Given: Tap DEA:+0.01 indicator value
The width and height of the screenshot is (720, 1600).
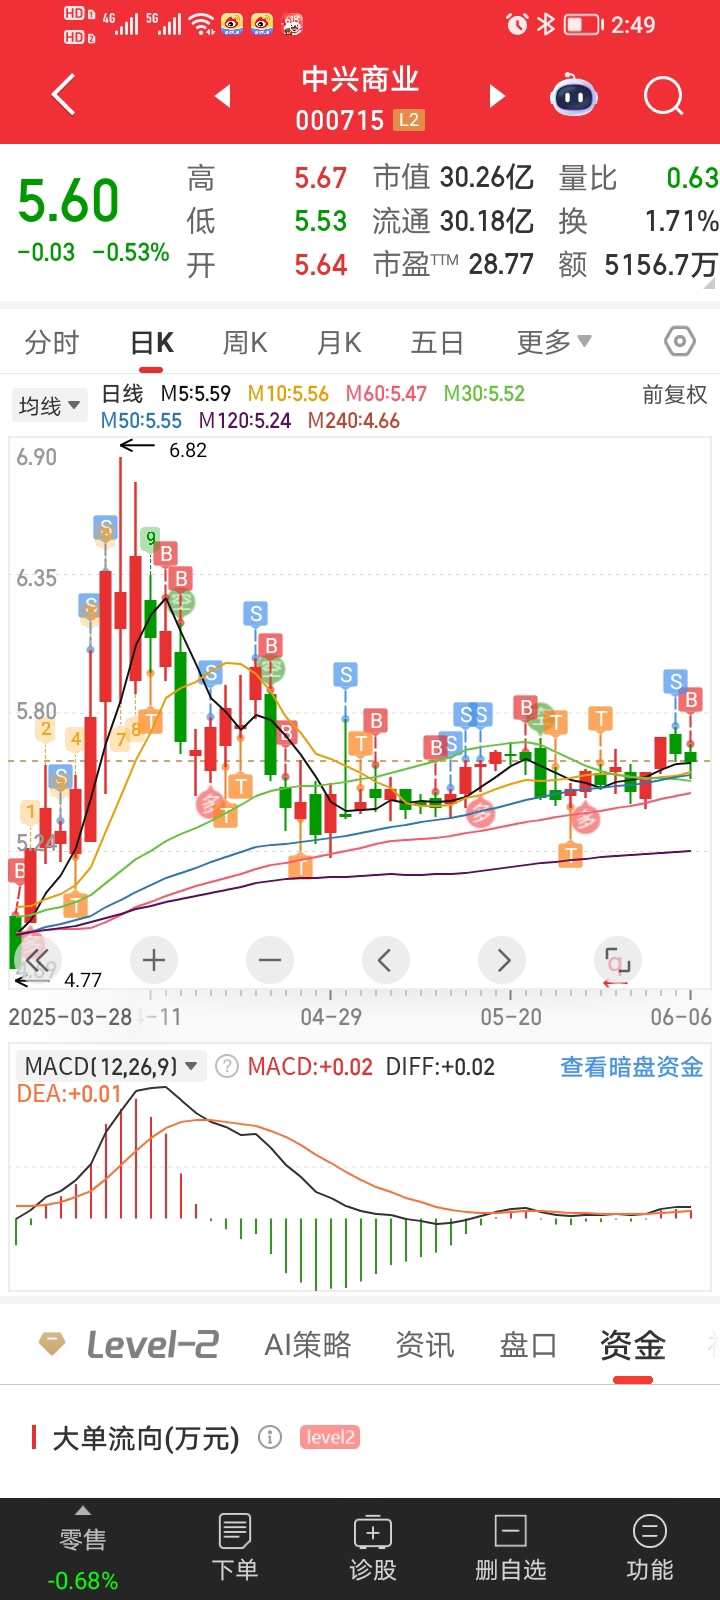Looking at the screenshot, I should pos(69,1094).
